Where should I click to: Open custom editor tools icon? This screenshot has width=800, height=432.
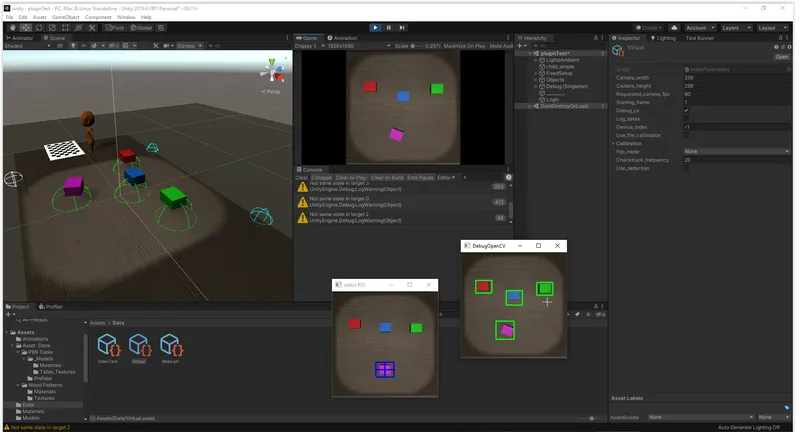point(92,28)
